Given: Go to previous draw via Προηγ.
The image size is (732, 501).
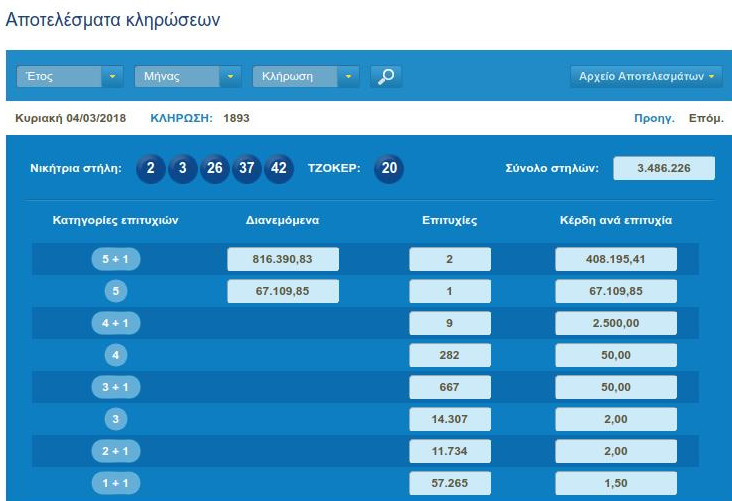Looking at the screenshot, I should point(654,118).
